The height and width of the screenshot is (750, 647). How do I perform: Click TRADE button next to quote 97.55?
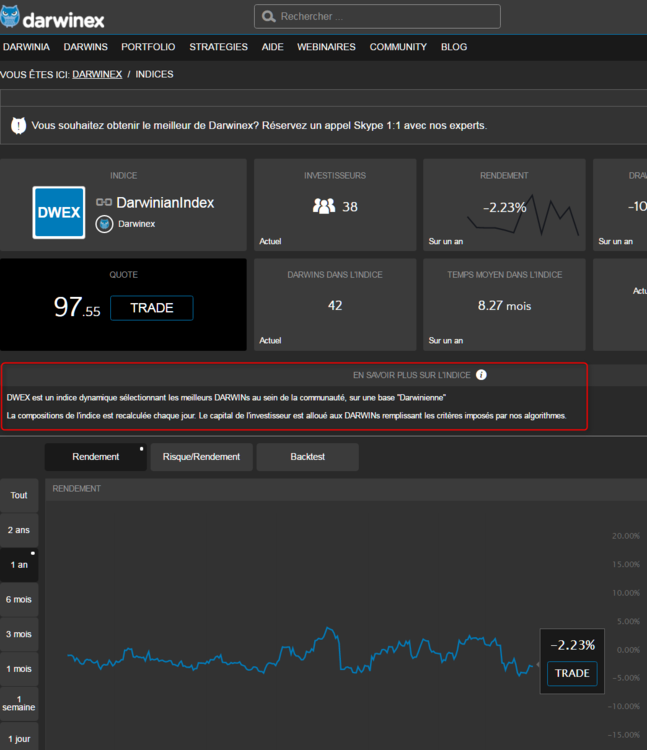coord(151,308)
